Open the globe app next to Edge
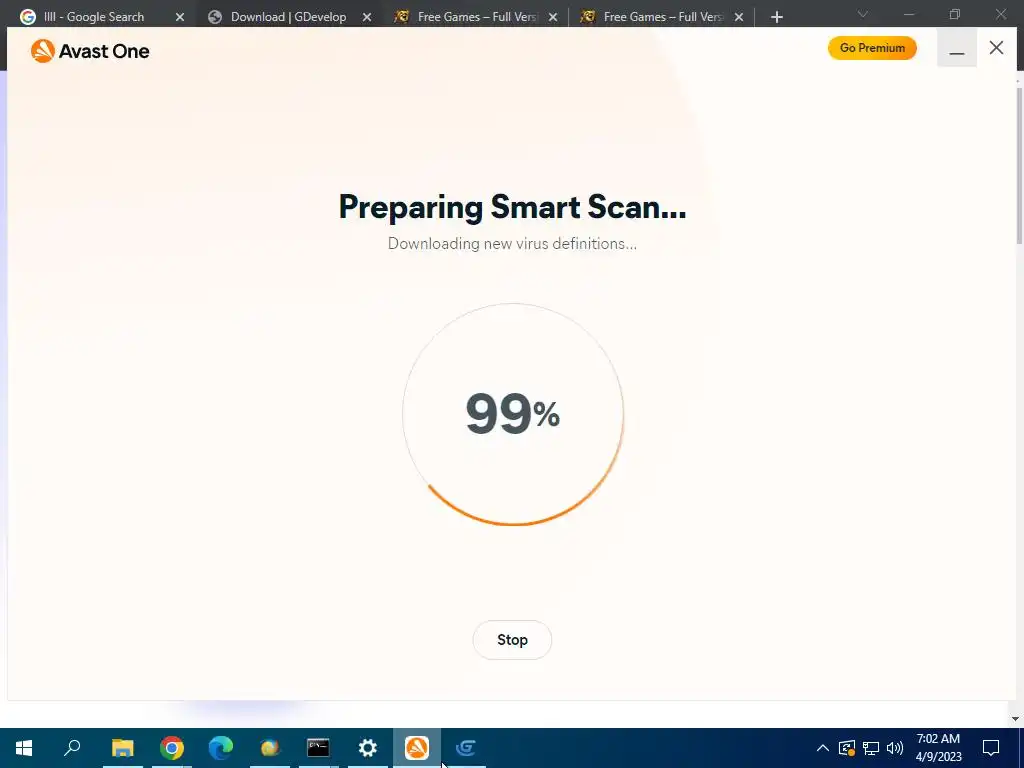The image size is (1024, 768). pyautogui.click(x=270, y=748)
